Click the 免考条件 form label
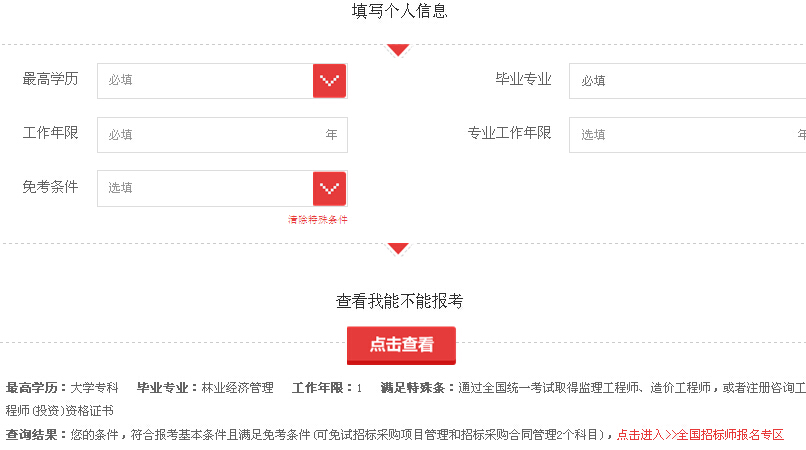Viewport: 806px width, 450px height. pos(50,186)
